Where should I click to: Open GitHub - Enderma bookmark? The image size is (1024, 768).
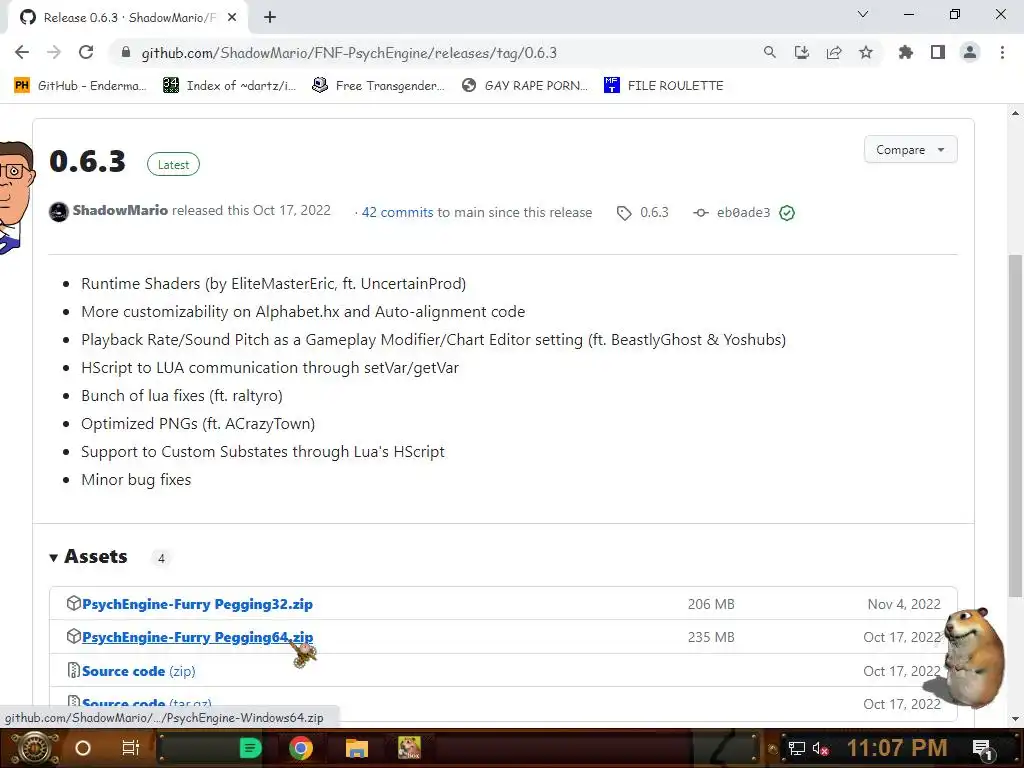80,86
